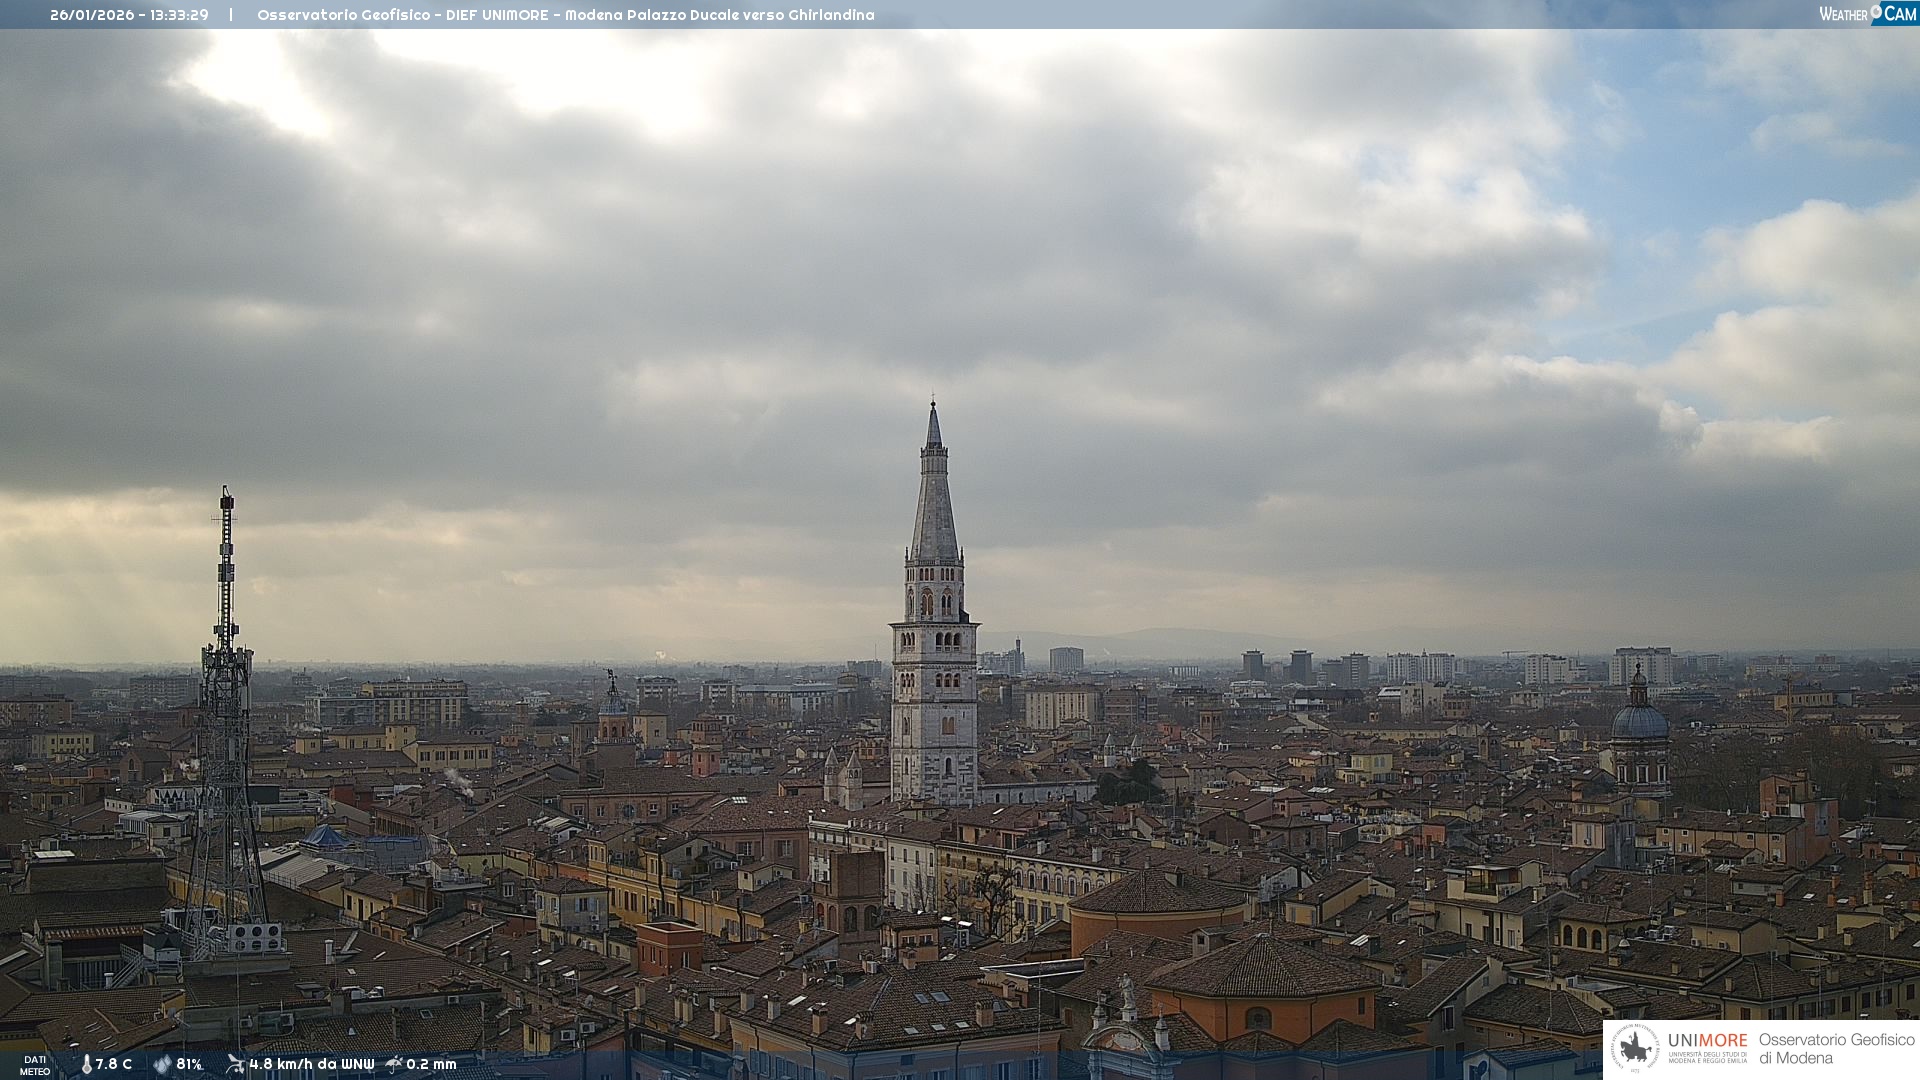The image size is (1920, 1080).
Task: Click the humidity water drops icon
Action: (x=162, y=1064)
